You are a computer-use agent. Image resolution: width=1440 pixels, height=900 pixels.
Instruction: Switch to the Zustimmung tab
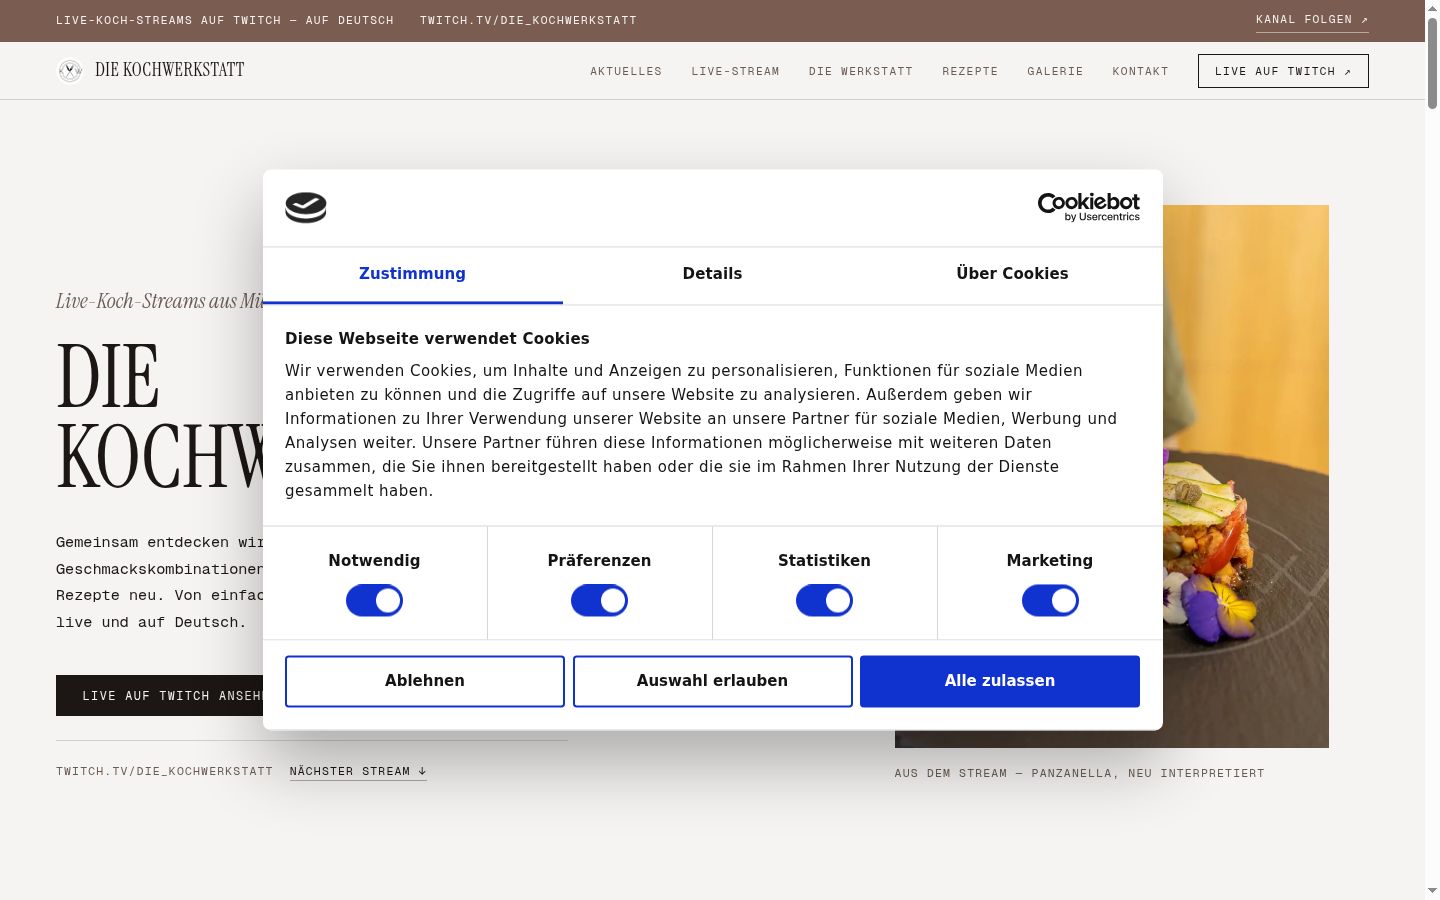(412, 274)
